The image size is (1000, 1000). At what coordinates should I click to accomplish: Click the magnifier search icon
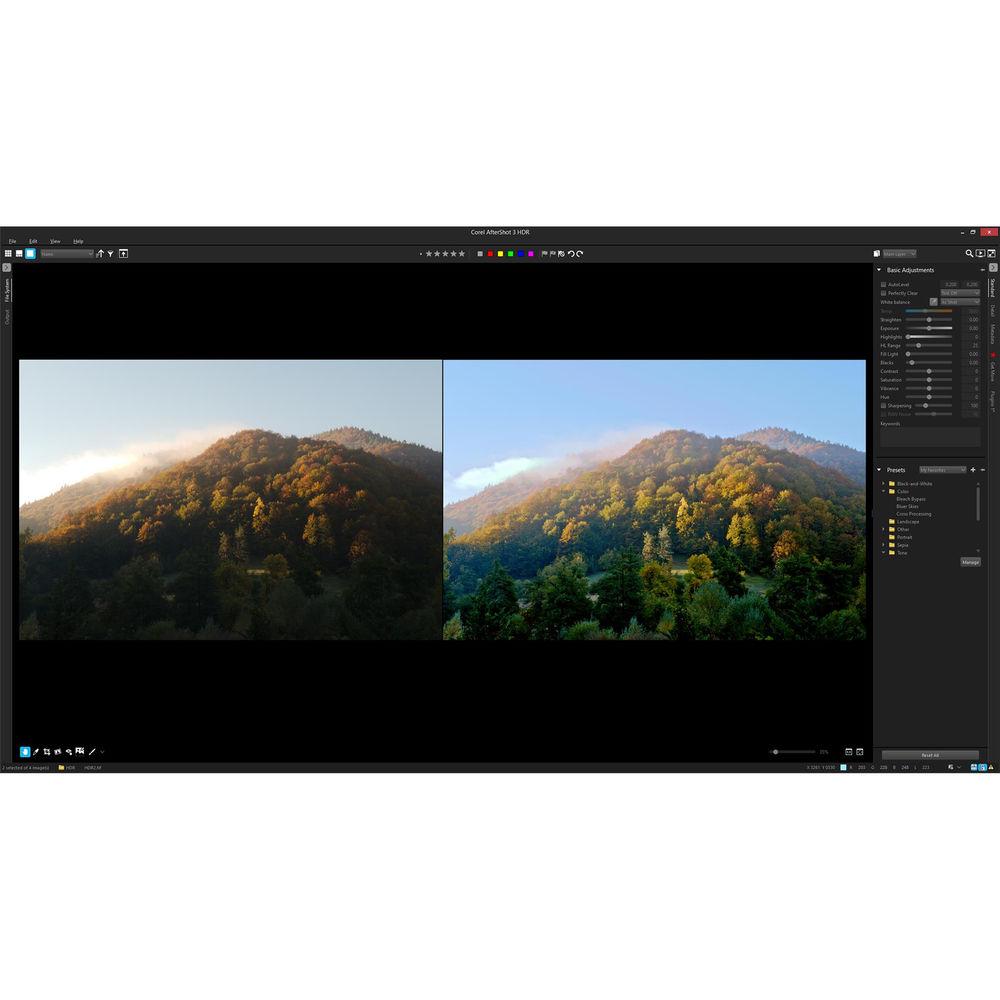click(x=969, y=254)
